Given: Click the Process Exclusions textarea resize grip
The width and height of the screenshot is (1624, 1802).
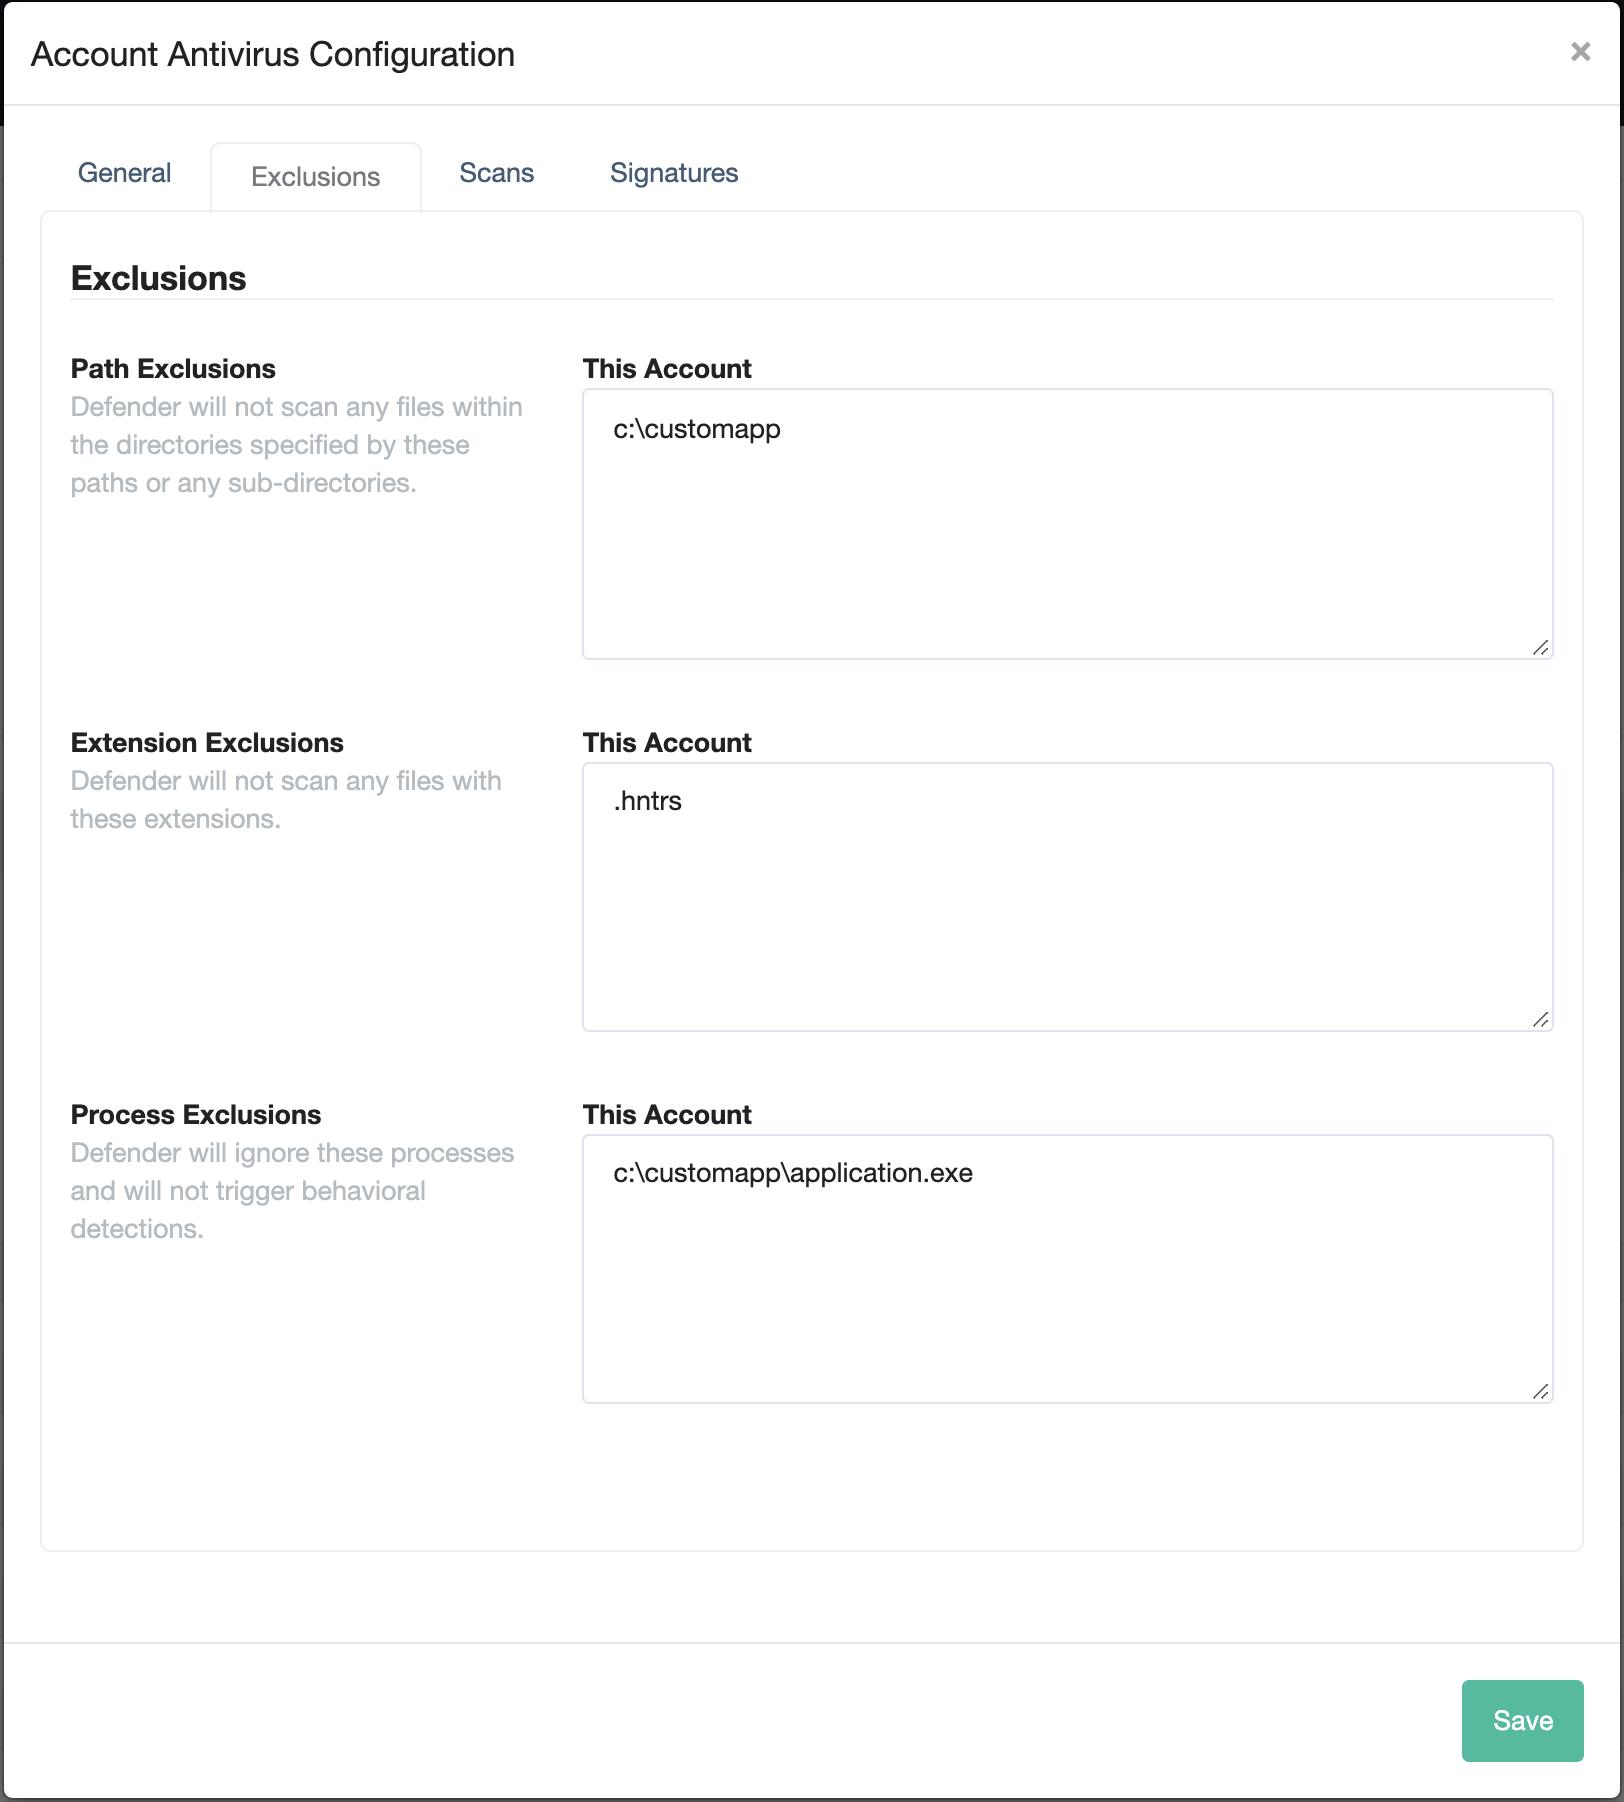Looking at the screenshot, I should click(1541, 1392).
